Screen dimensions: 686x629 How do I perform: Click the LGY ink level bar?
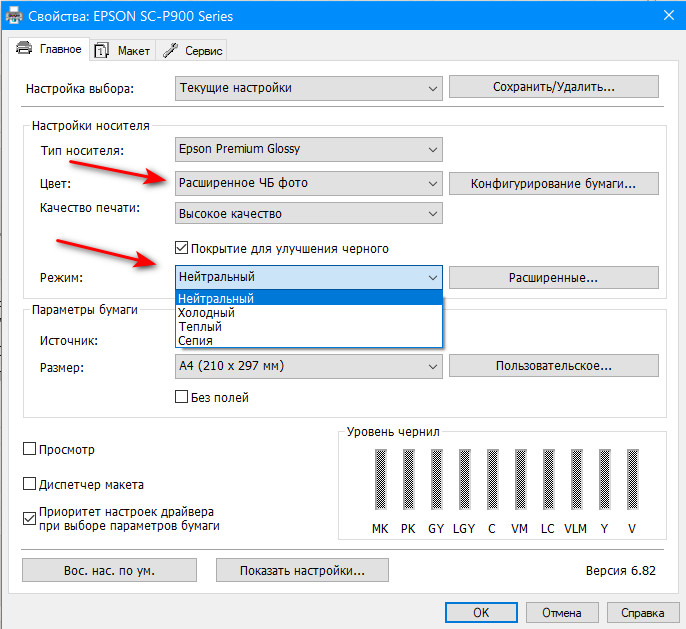[x=465, y=479]
